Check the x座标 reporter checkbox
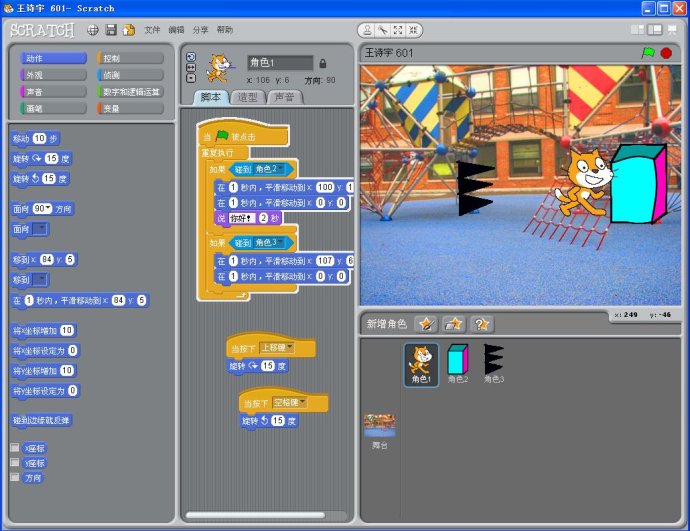 [15, 447]
